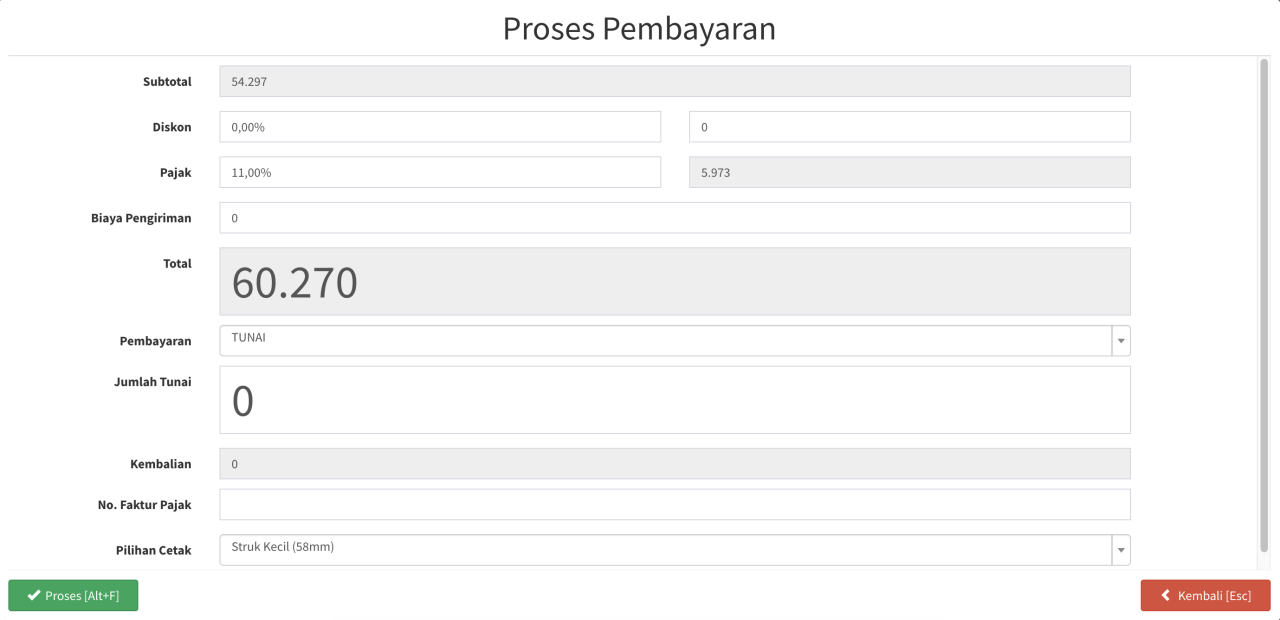Open the Struk Kecil (58mm) print selector

(675, 550)
